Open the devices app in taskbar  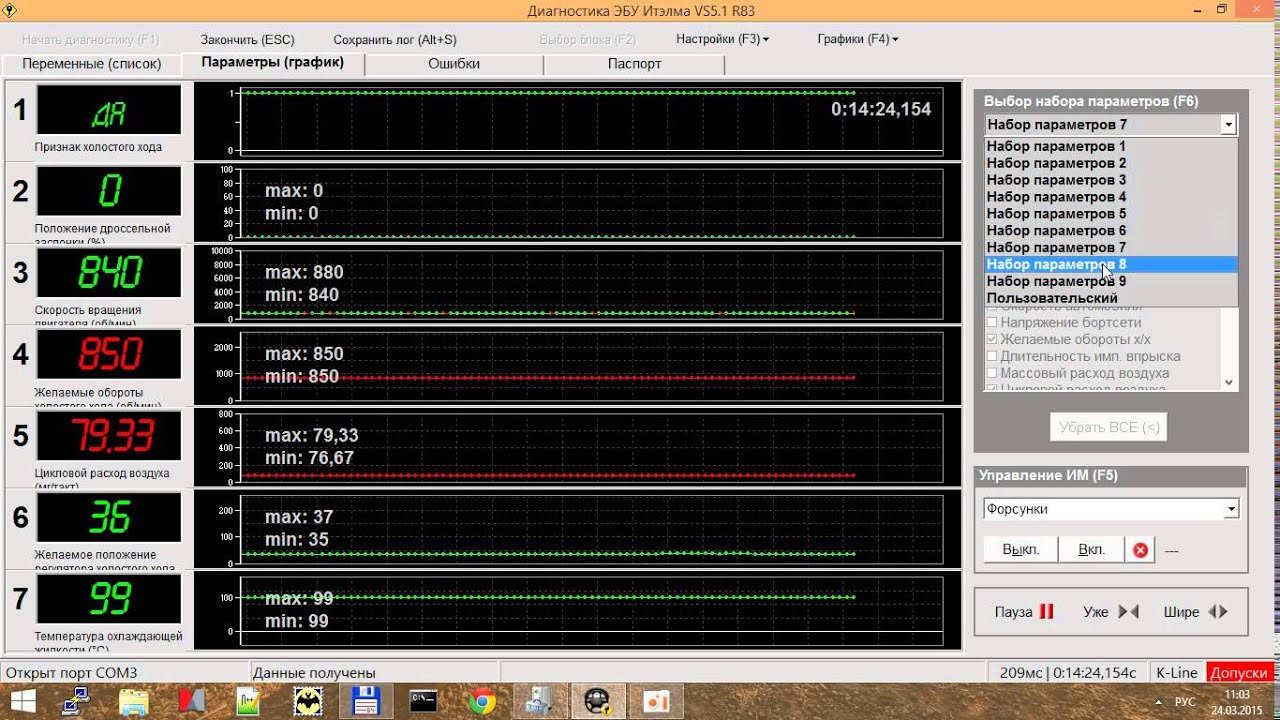click(541, 701)
